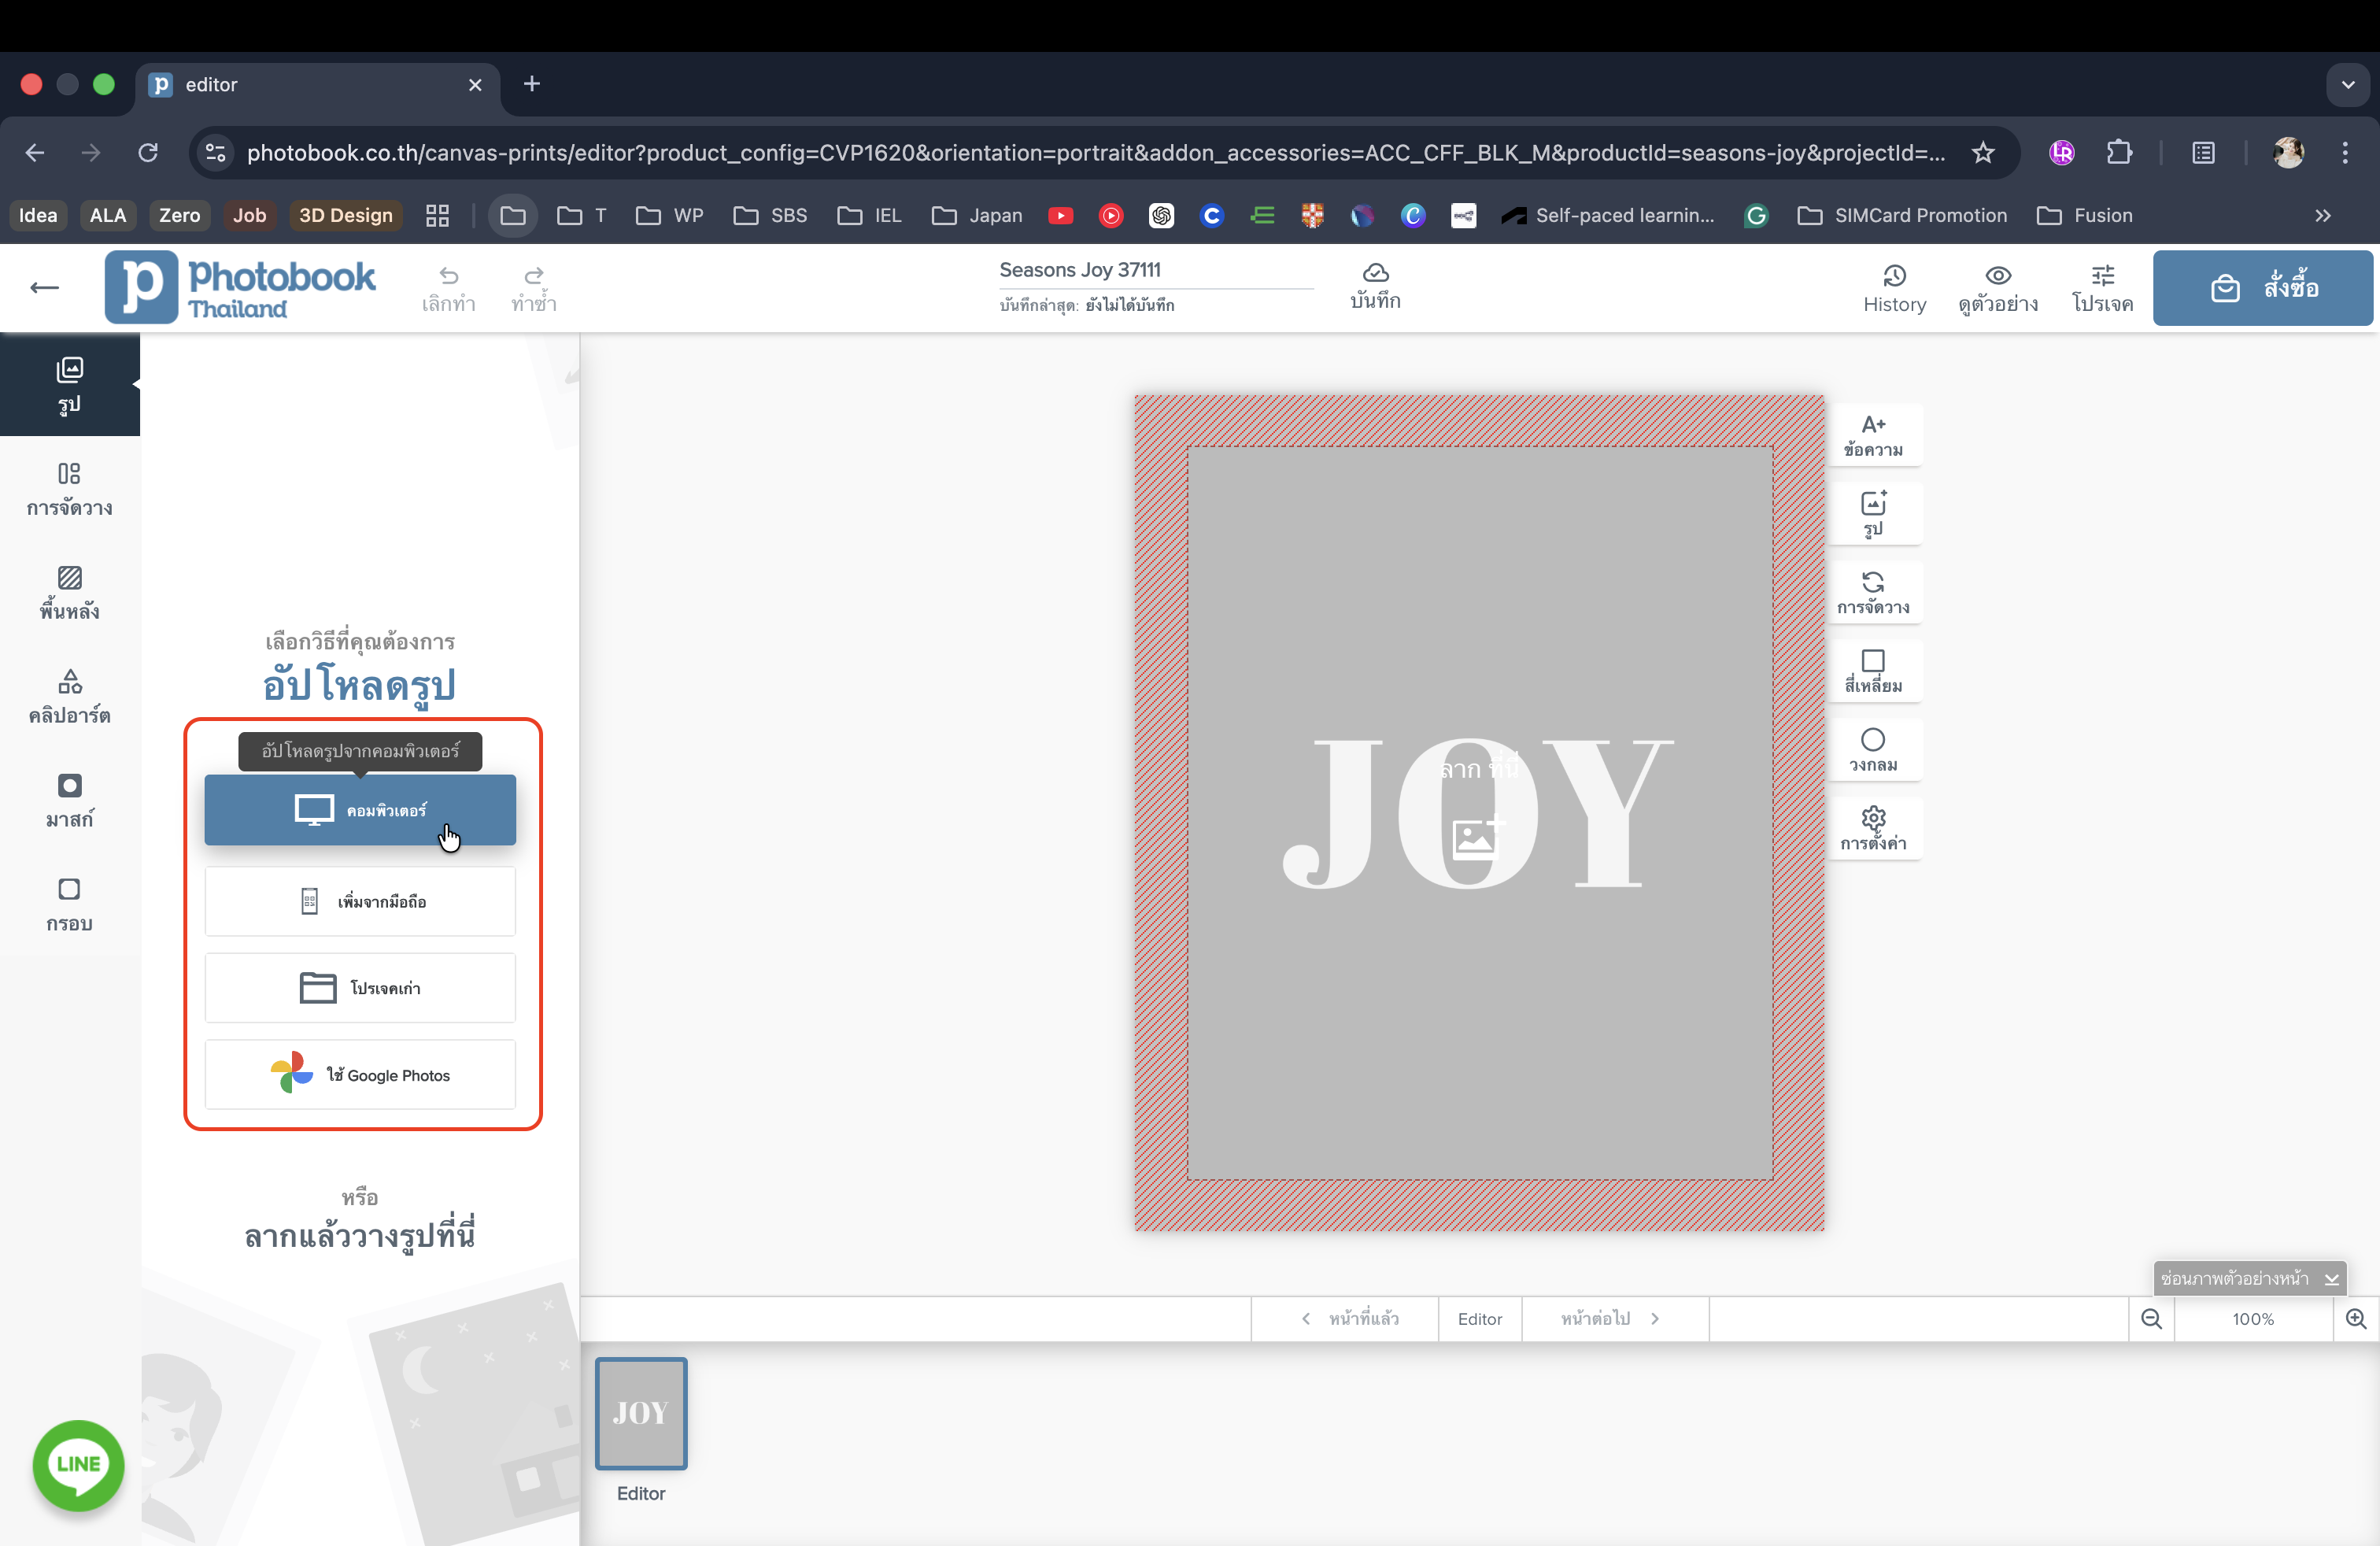Image resolution: width=2380 pixels, height=1546 pixels.
Task: Expand the bookmarks overflow chevron
Action: click(2323, 215)
